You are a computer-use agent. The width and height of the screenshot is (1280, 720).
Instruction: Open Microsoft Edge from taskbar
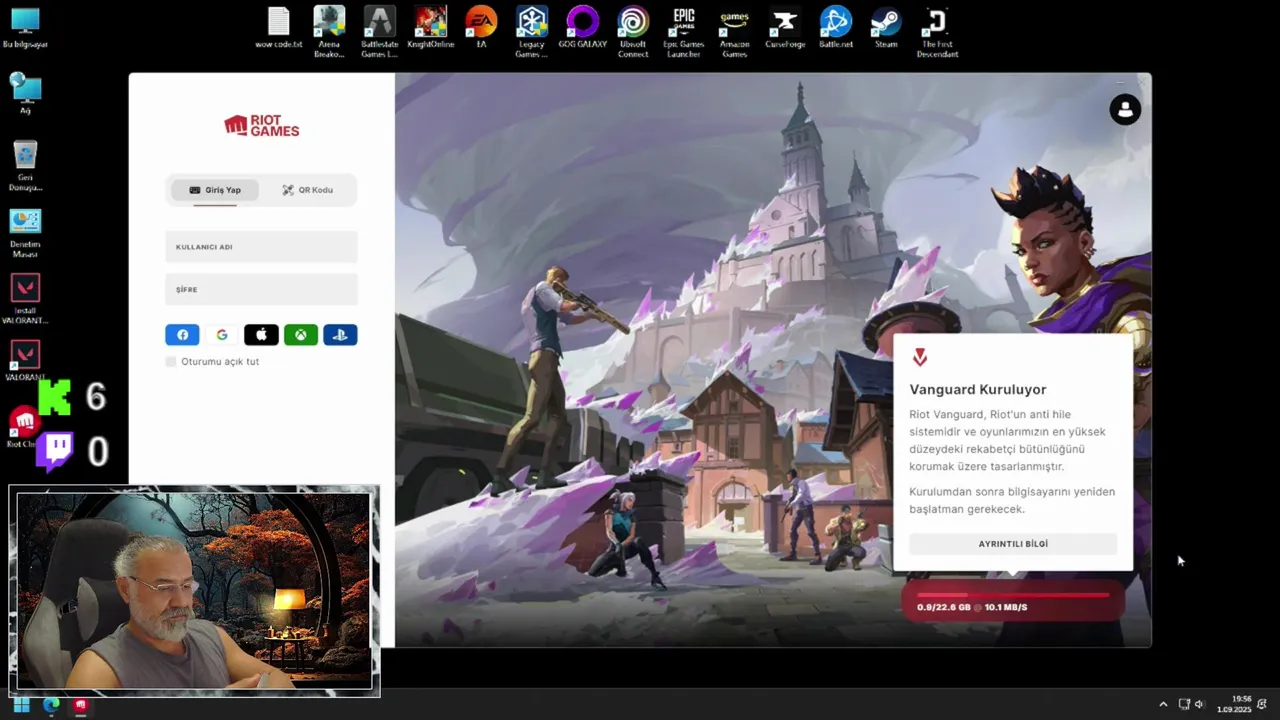coord(51,705)
